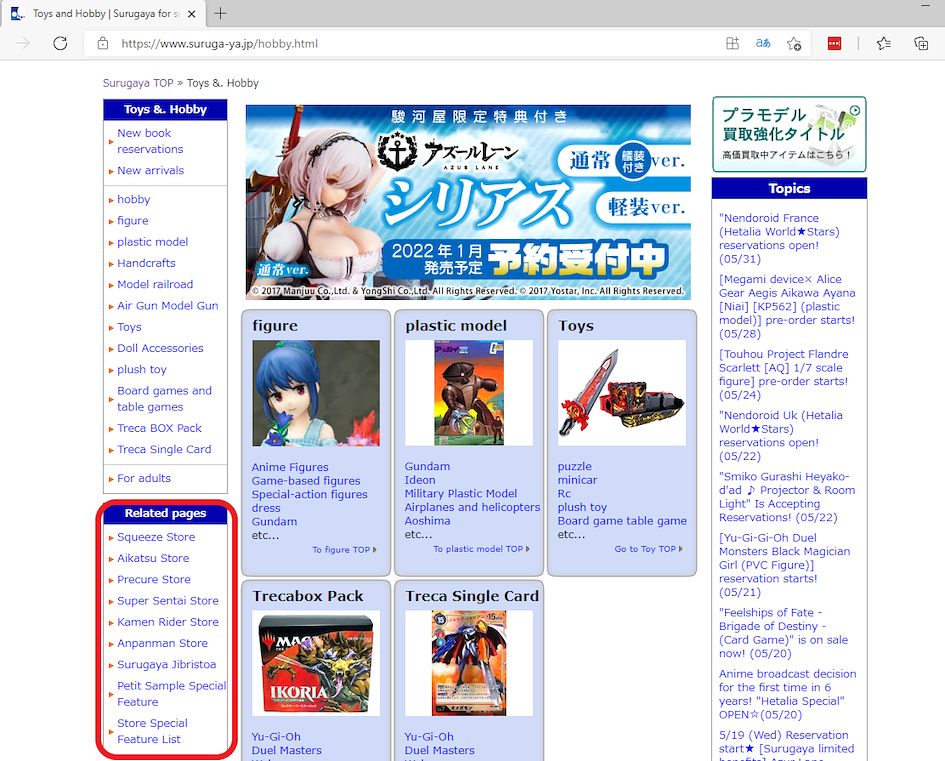Open For adults sidebar link
The image size is (945, 761).
pyautogui.click(x=144, y=478)
